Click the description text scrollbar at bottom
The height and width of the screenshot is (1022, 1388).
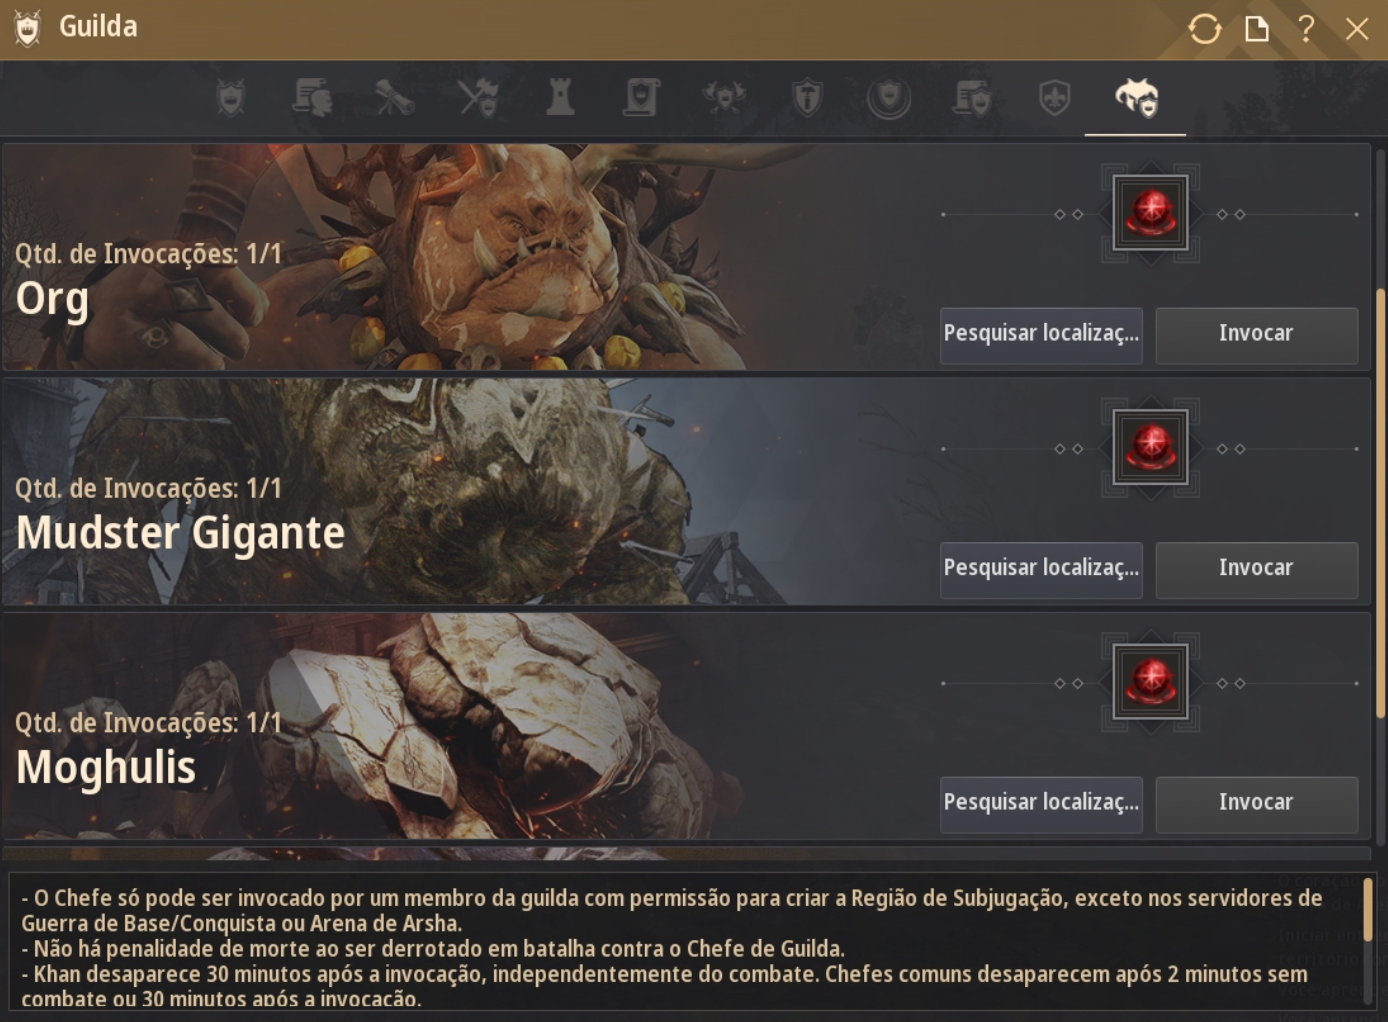pyautogui.click(x=1369, y=910)
